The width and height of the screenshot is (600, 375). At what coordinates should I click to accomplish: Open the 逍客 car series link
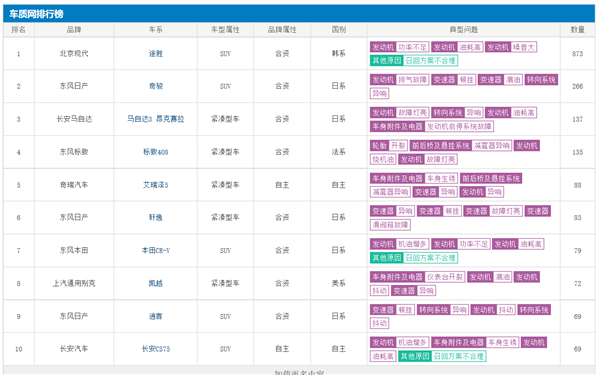155,316
